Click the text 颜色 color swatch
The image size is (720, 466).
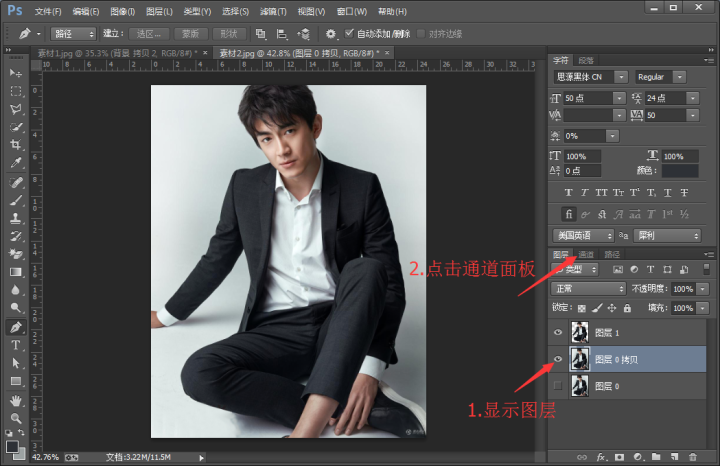pos(680,171)
